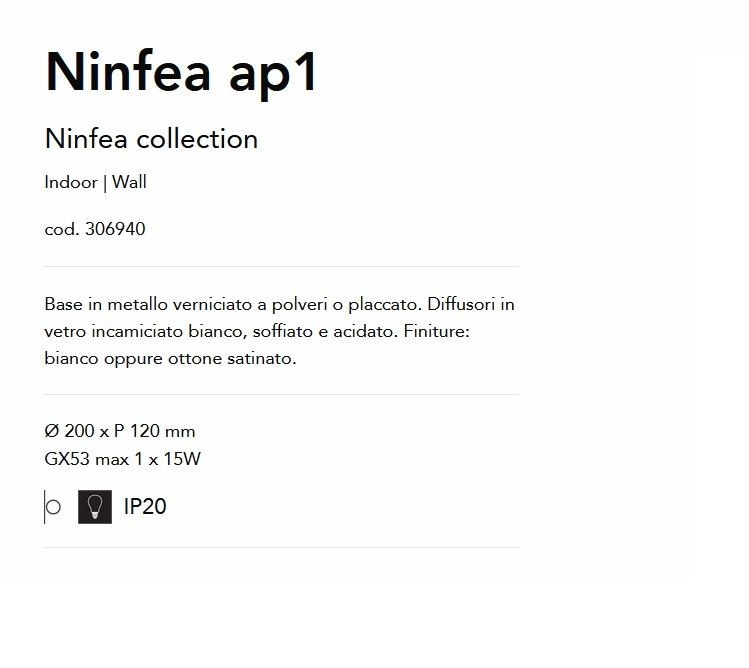Click the 'Diffusori in' text

(x=471, y=304)
